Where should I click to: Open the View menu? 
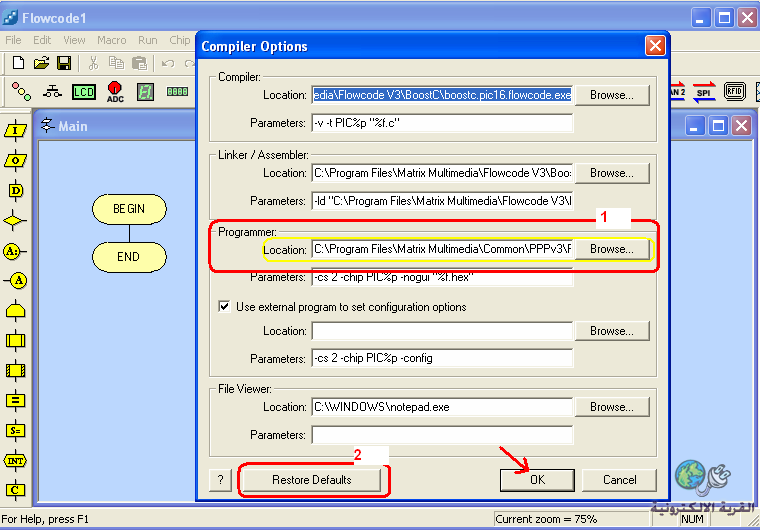click(74, 40)
